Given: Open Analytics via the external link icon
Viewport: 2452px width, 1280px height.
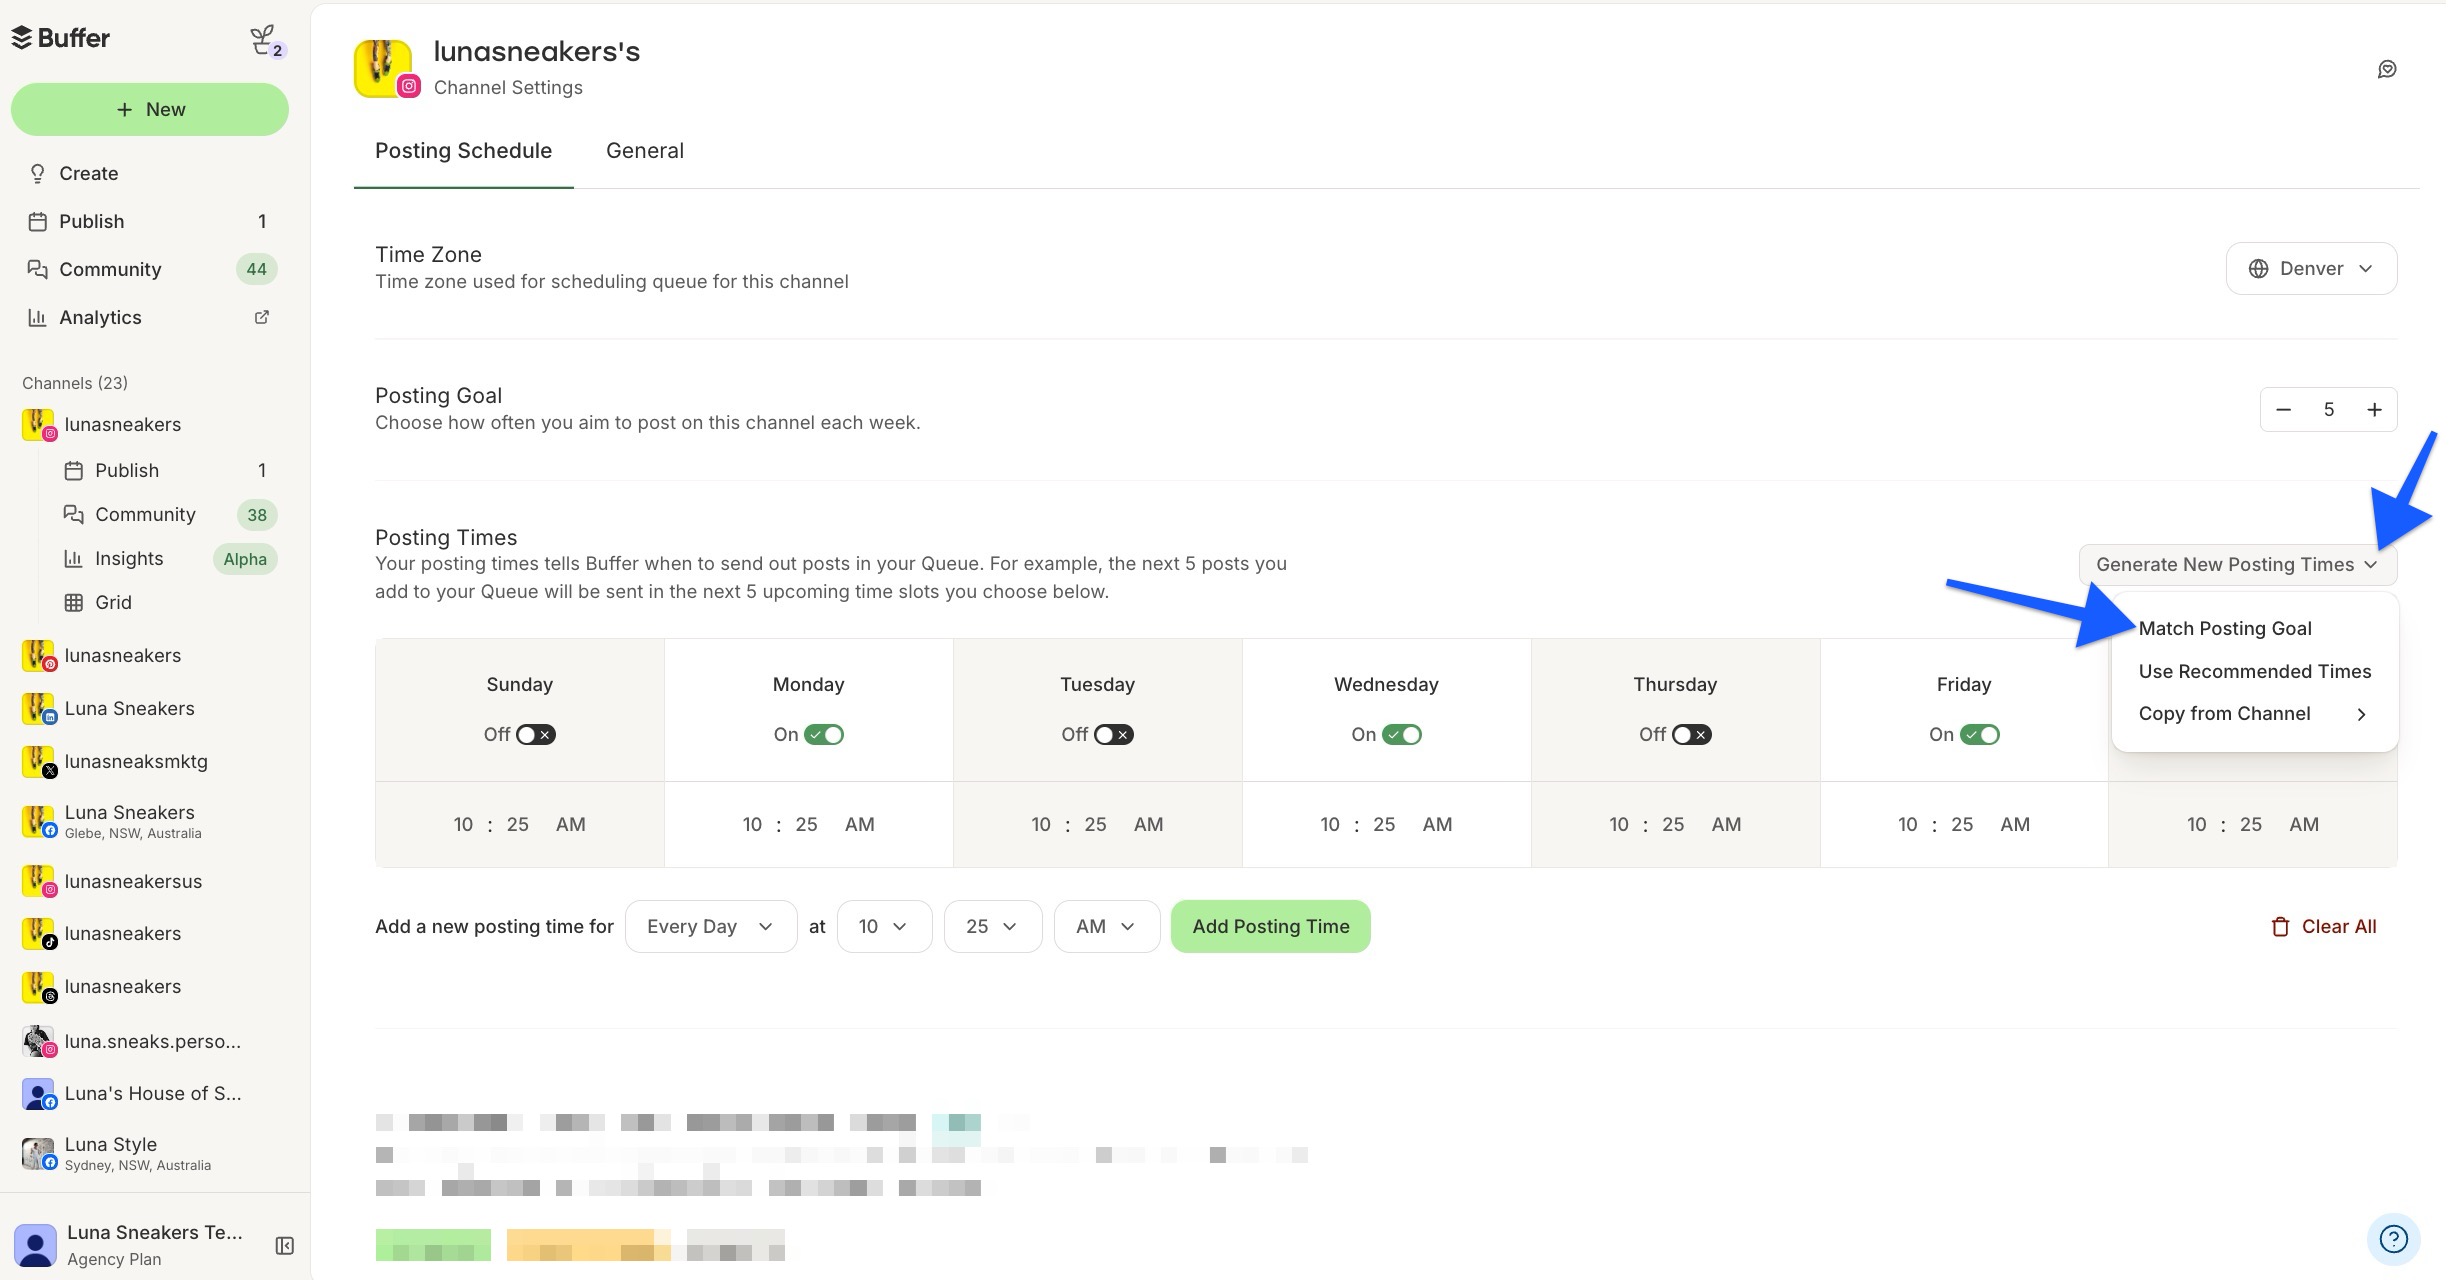Looking at the screenshot, I should click(x=261, y=317).
